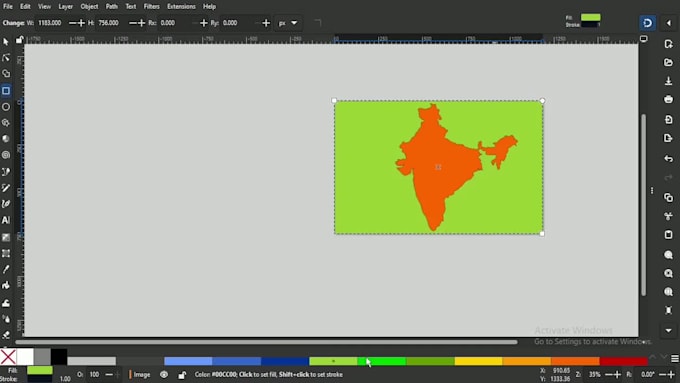Open palette options menu at far right

pyautogui.click(x=675, y=358)
